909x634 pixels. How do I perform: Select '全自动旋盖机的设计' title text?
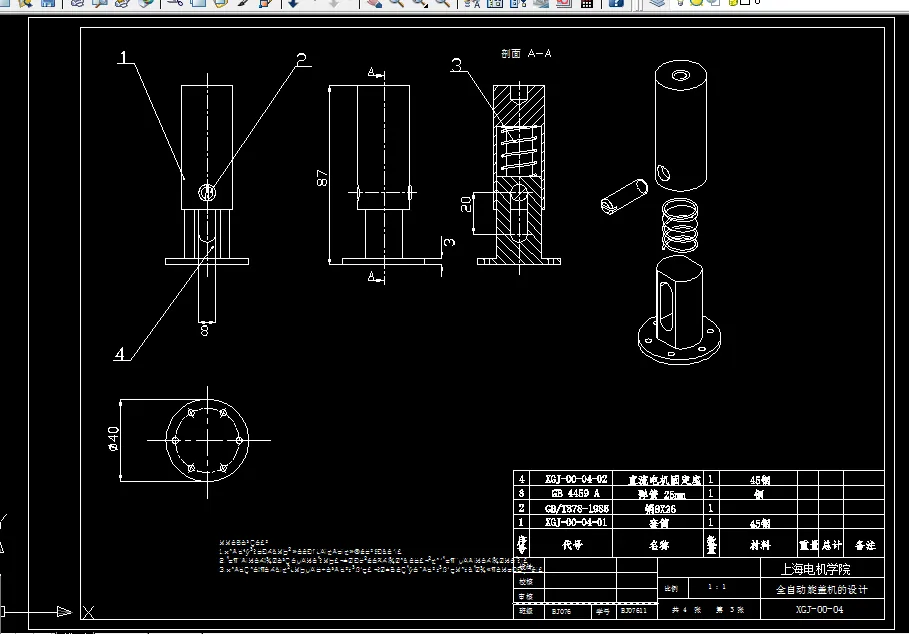[821, 590]
